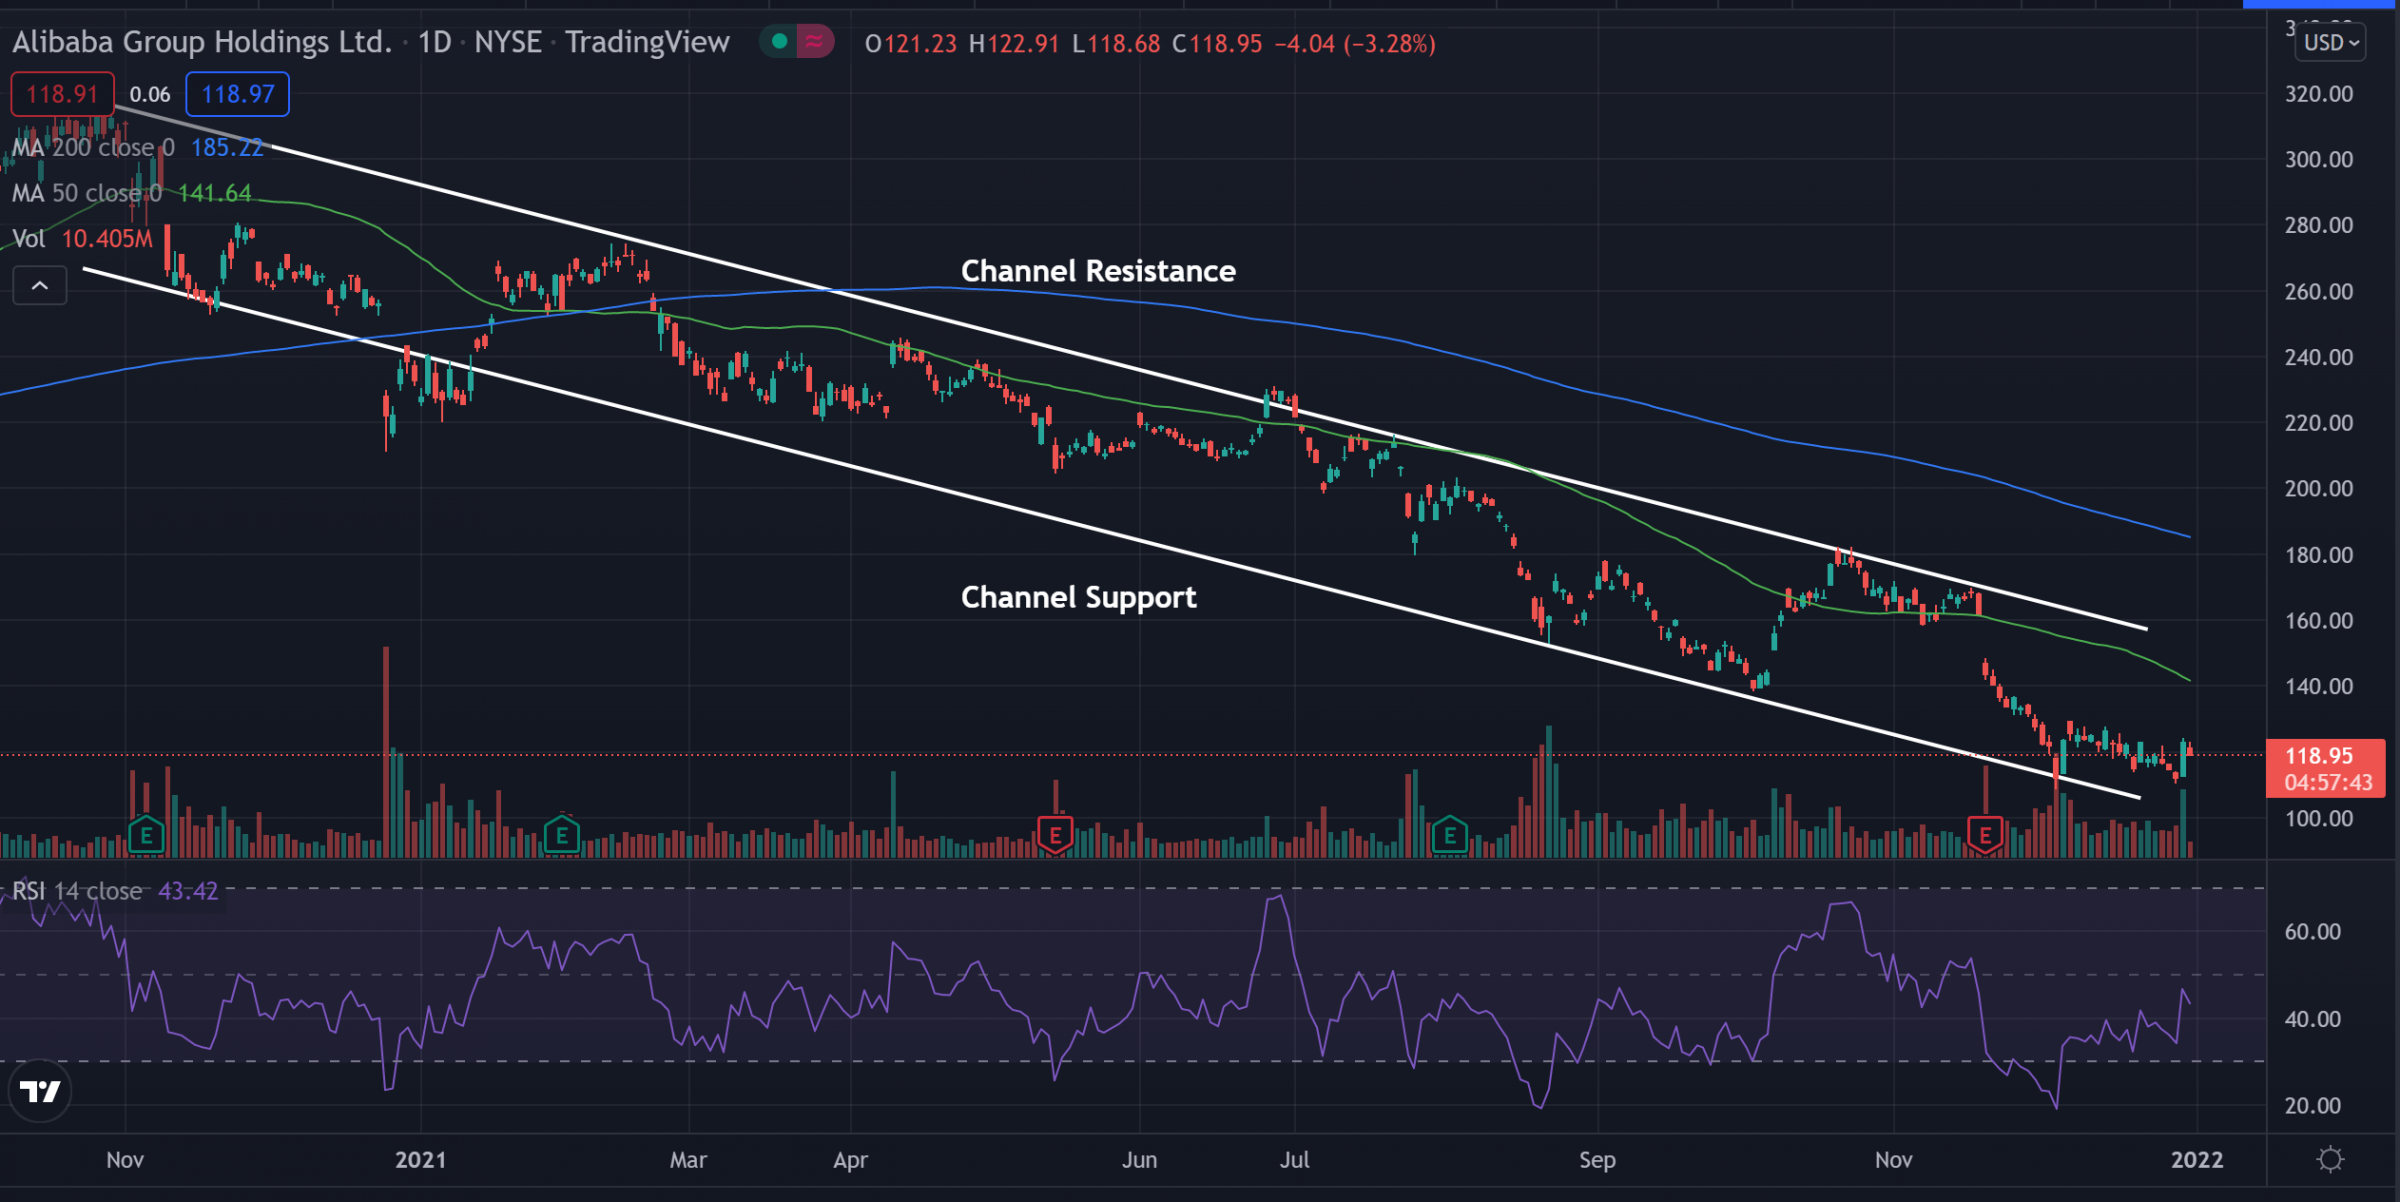Click the Jul time axis label
The image size is (2400, 1202).
pos(1295,1160)
